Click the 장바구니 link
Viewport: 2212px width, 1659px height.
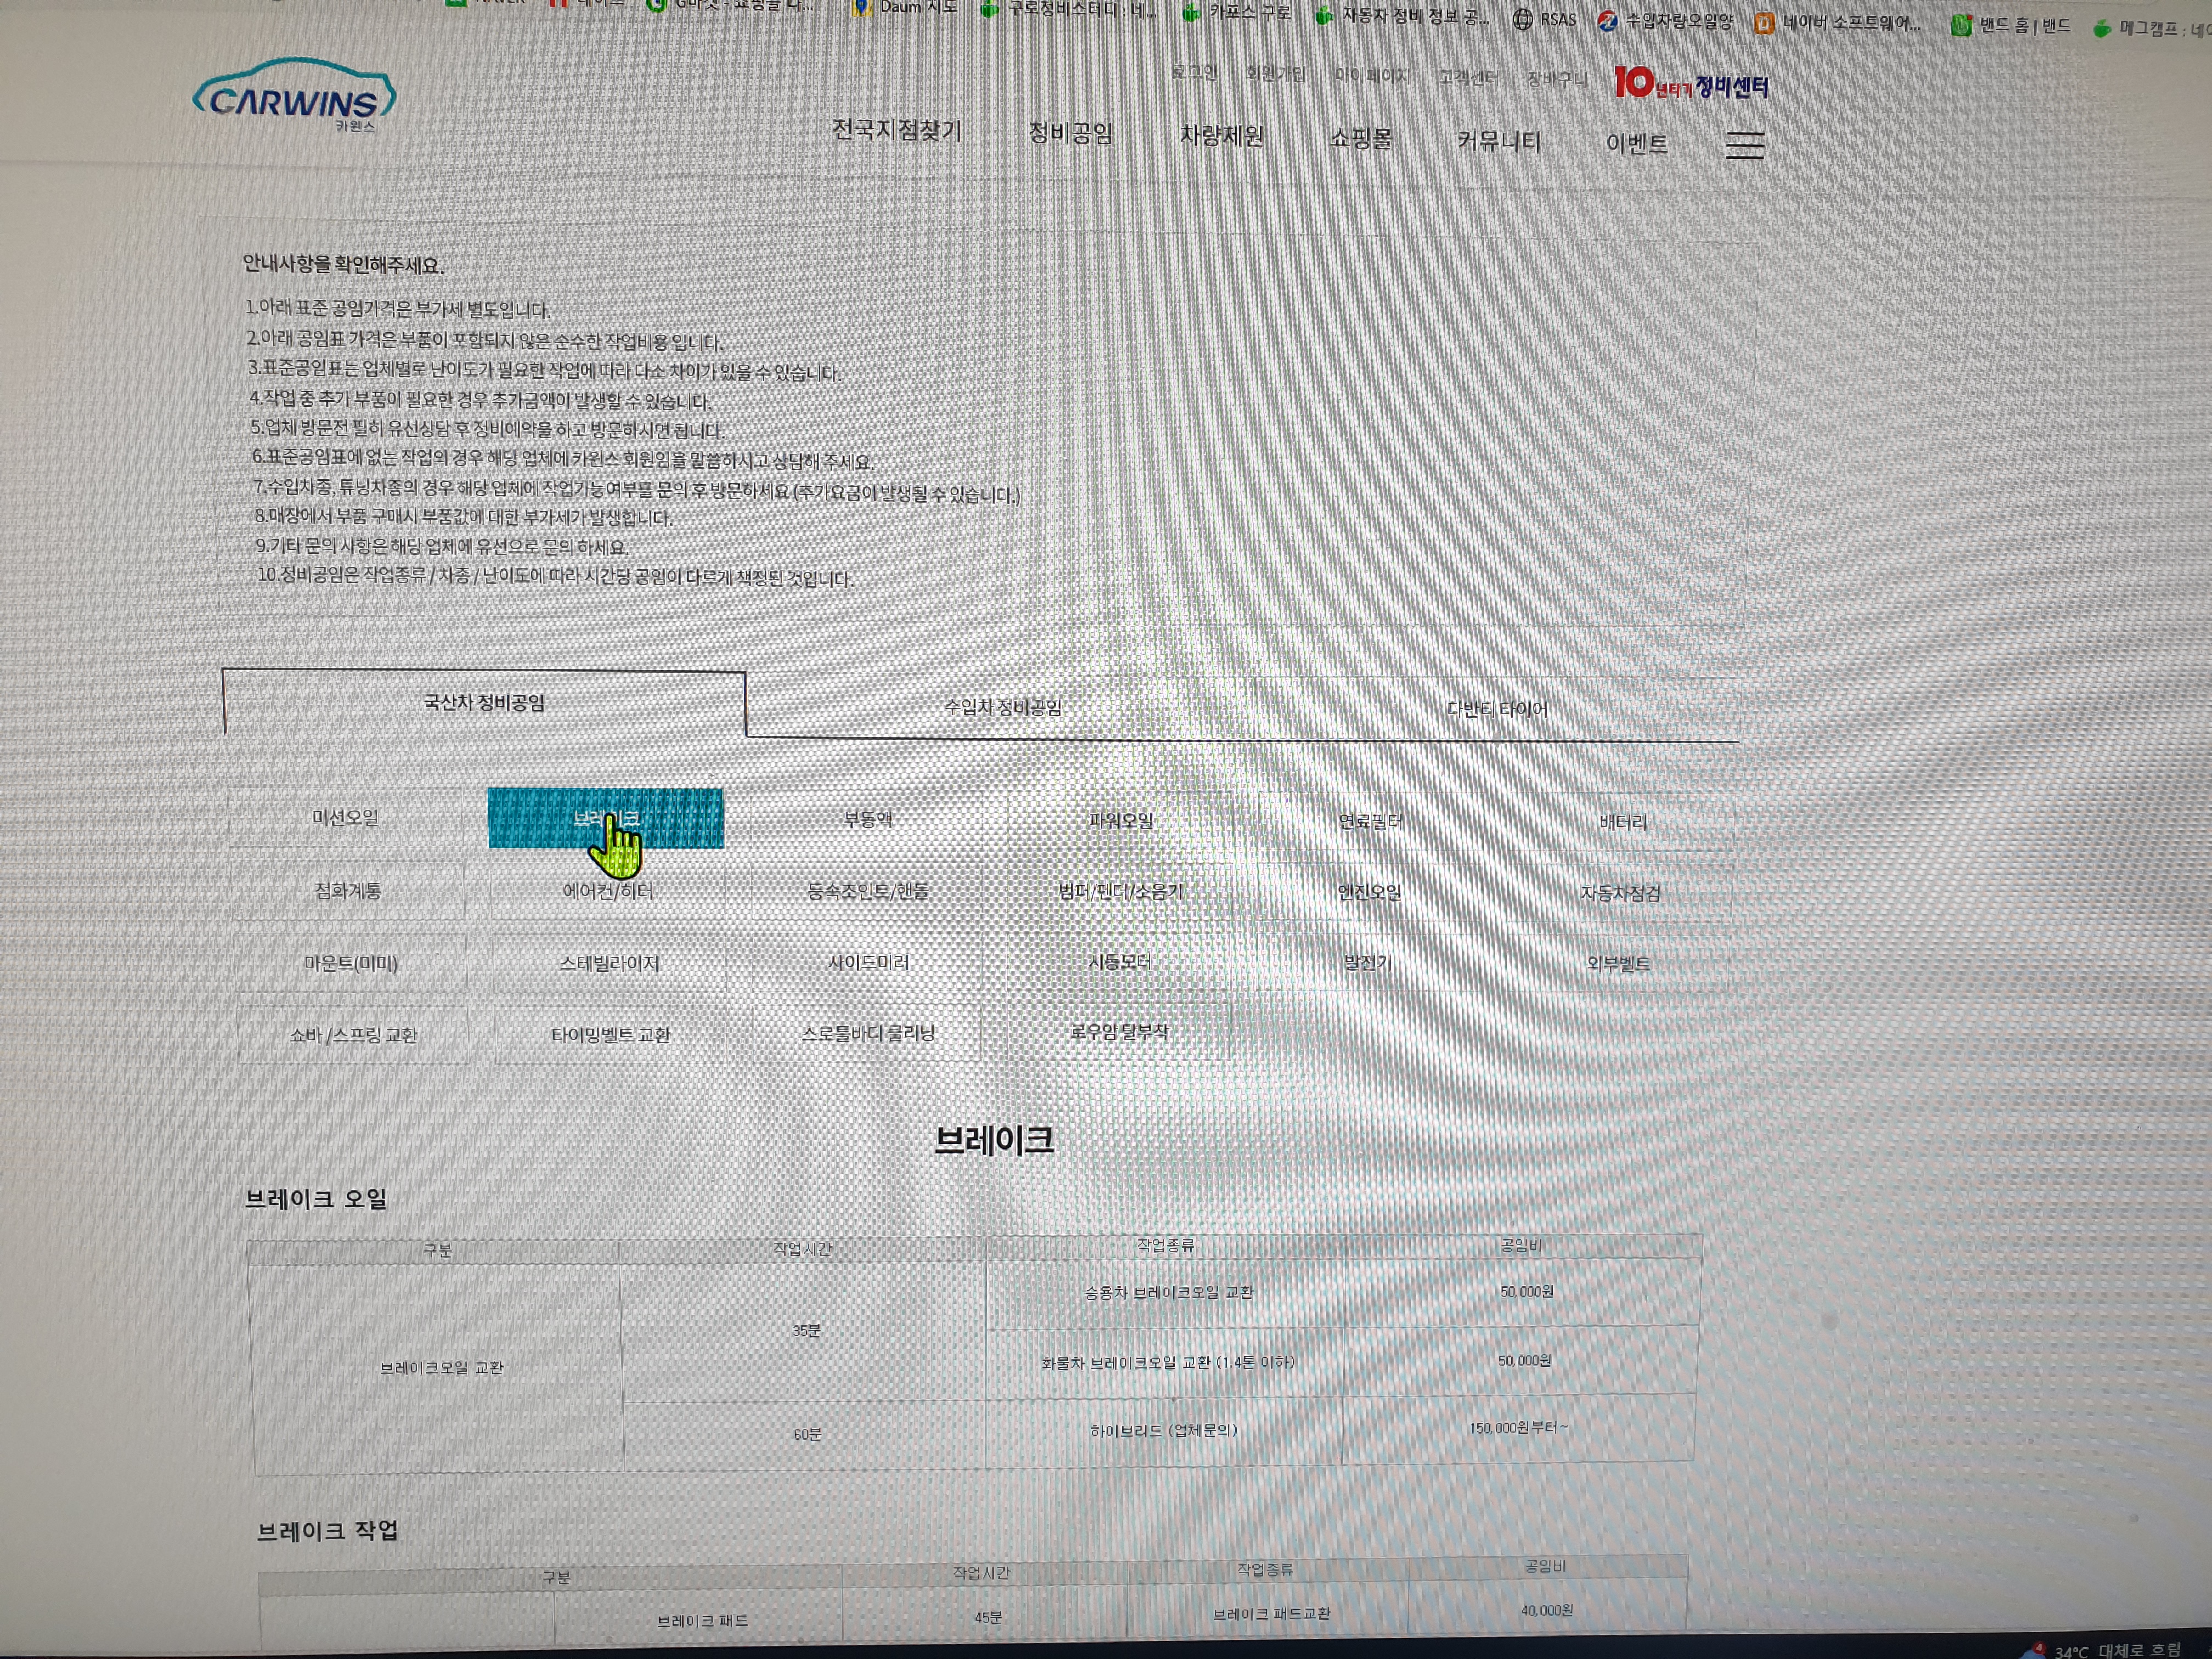pos(1556,80)
